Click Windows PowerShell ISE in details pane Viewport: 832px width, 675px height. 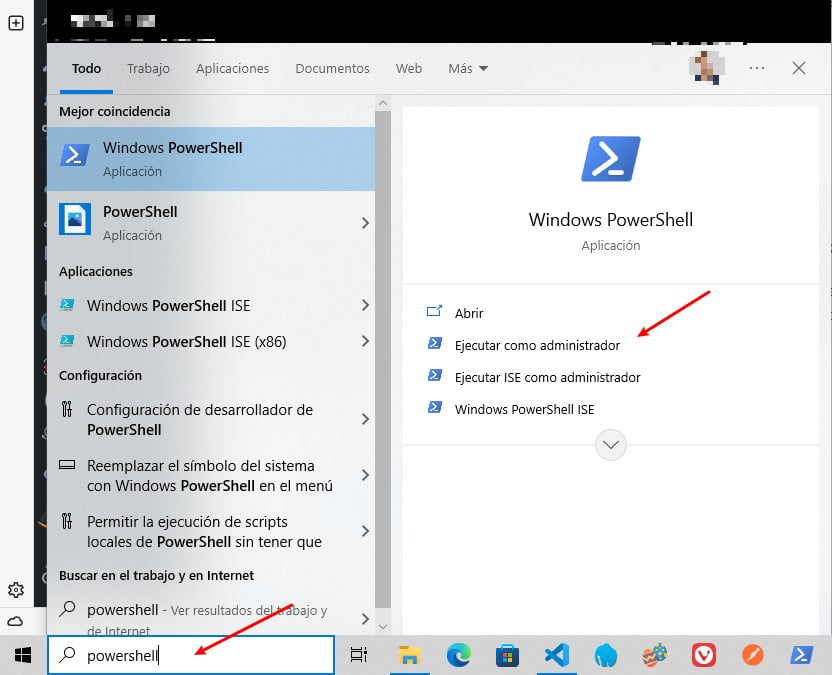click(x=524, y=409)
